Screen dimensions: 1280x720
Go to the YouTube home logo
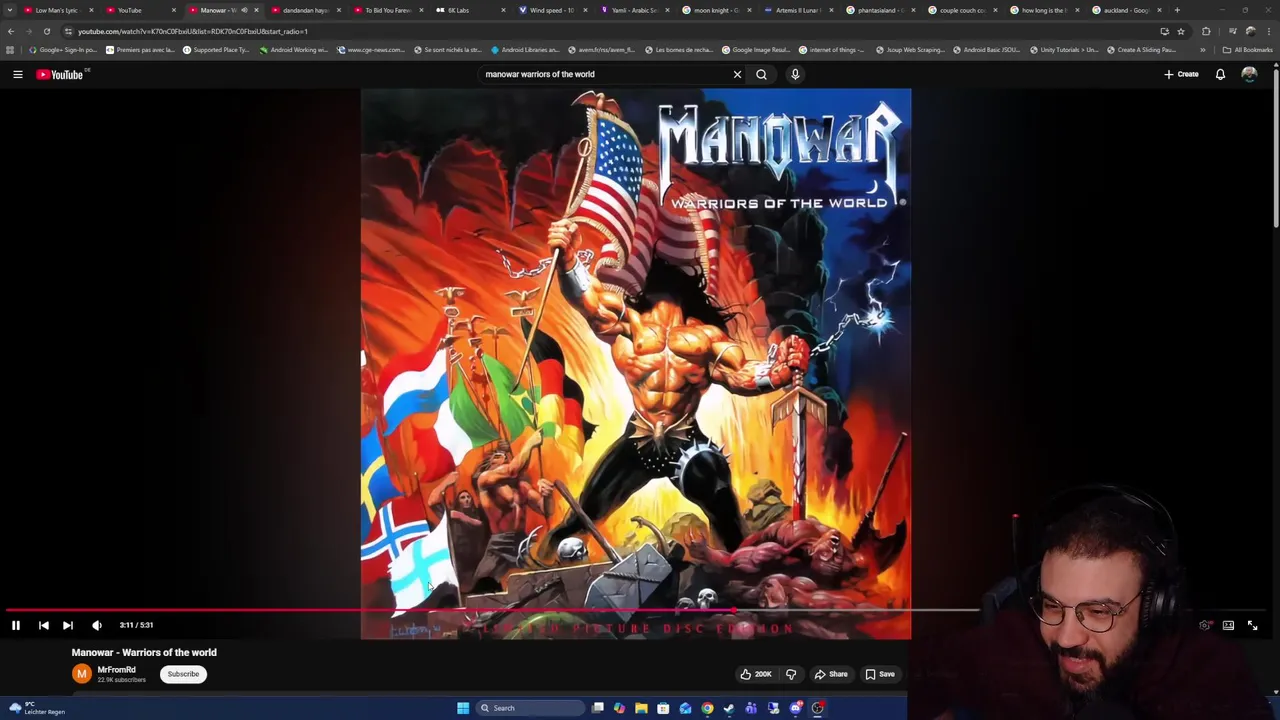[62, 74]
